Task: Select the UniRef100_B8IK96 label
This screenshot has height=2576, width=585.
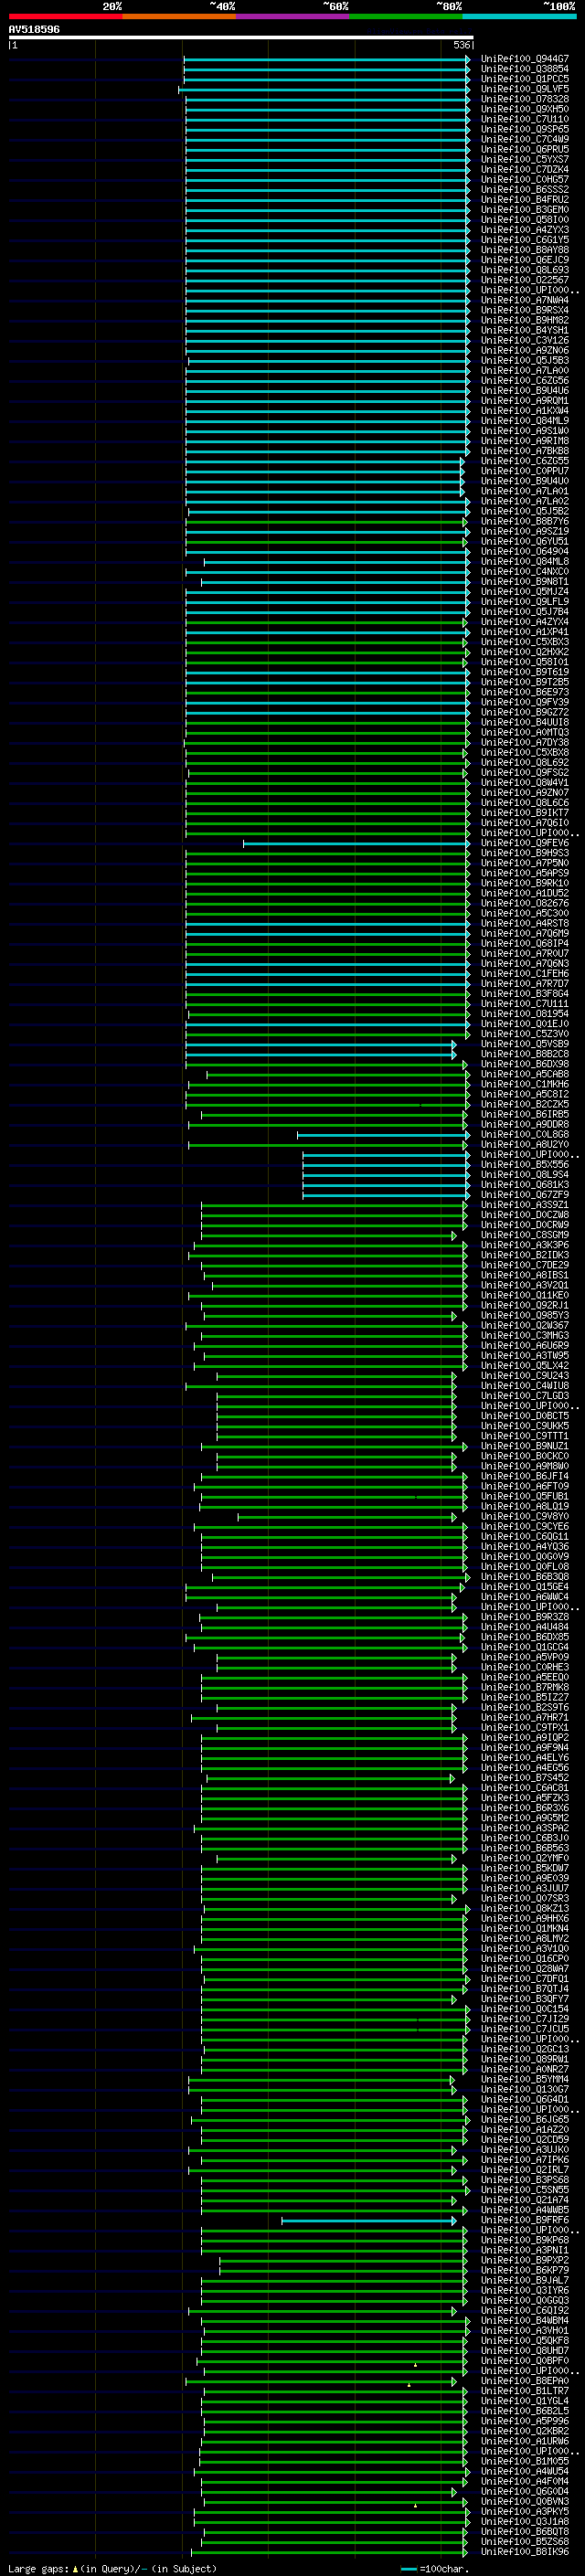Action: click(525, 2552)
